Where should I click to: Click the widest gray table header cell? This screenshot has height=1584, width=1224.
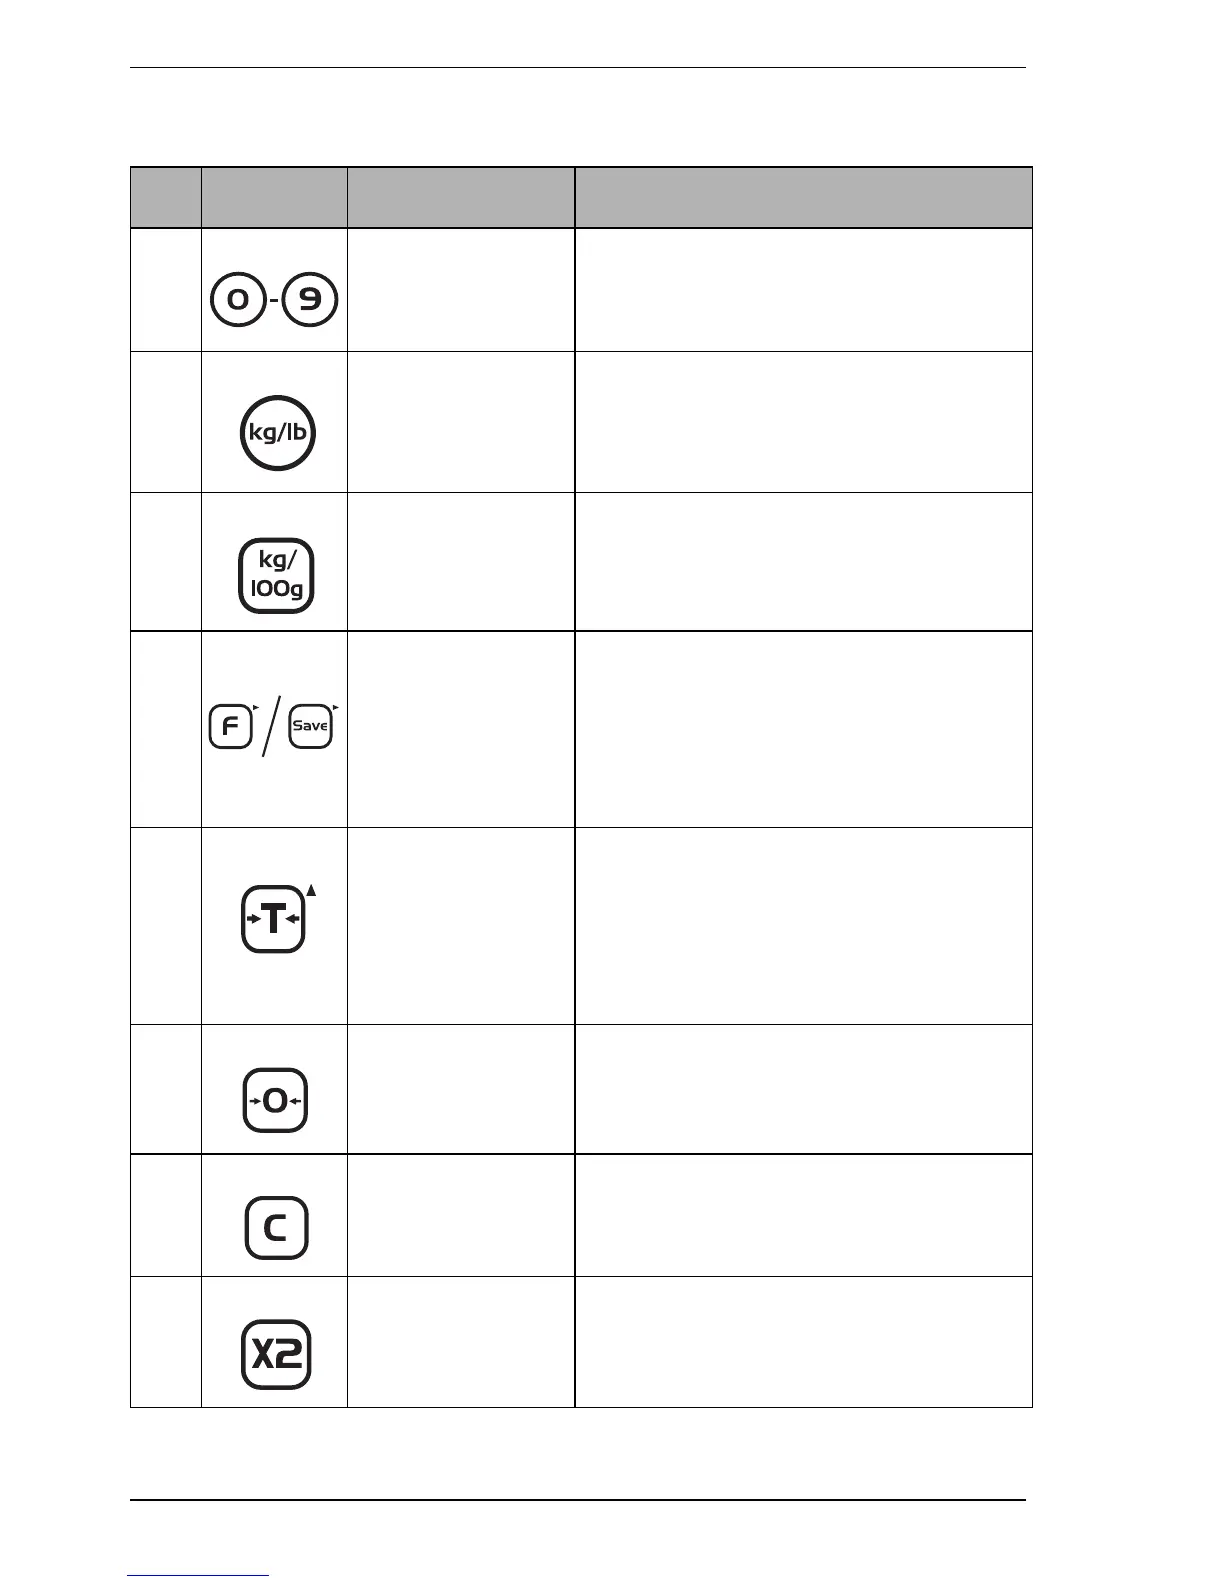click(803, 198)
